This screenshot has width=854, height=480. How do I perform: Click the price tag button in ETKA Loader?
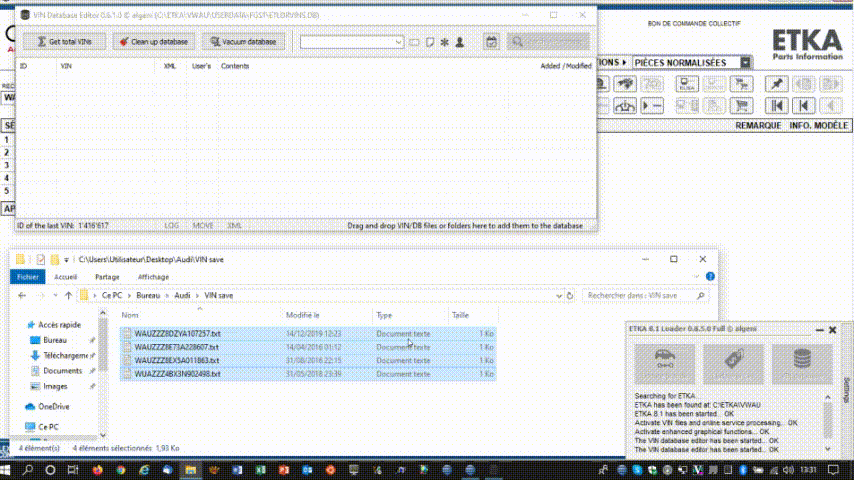pos(733,363)
